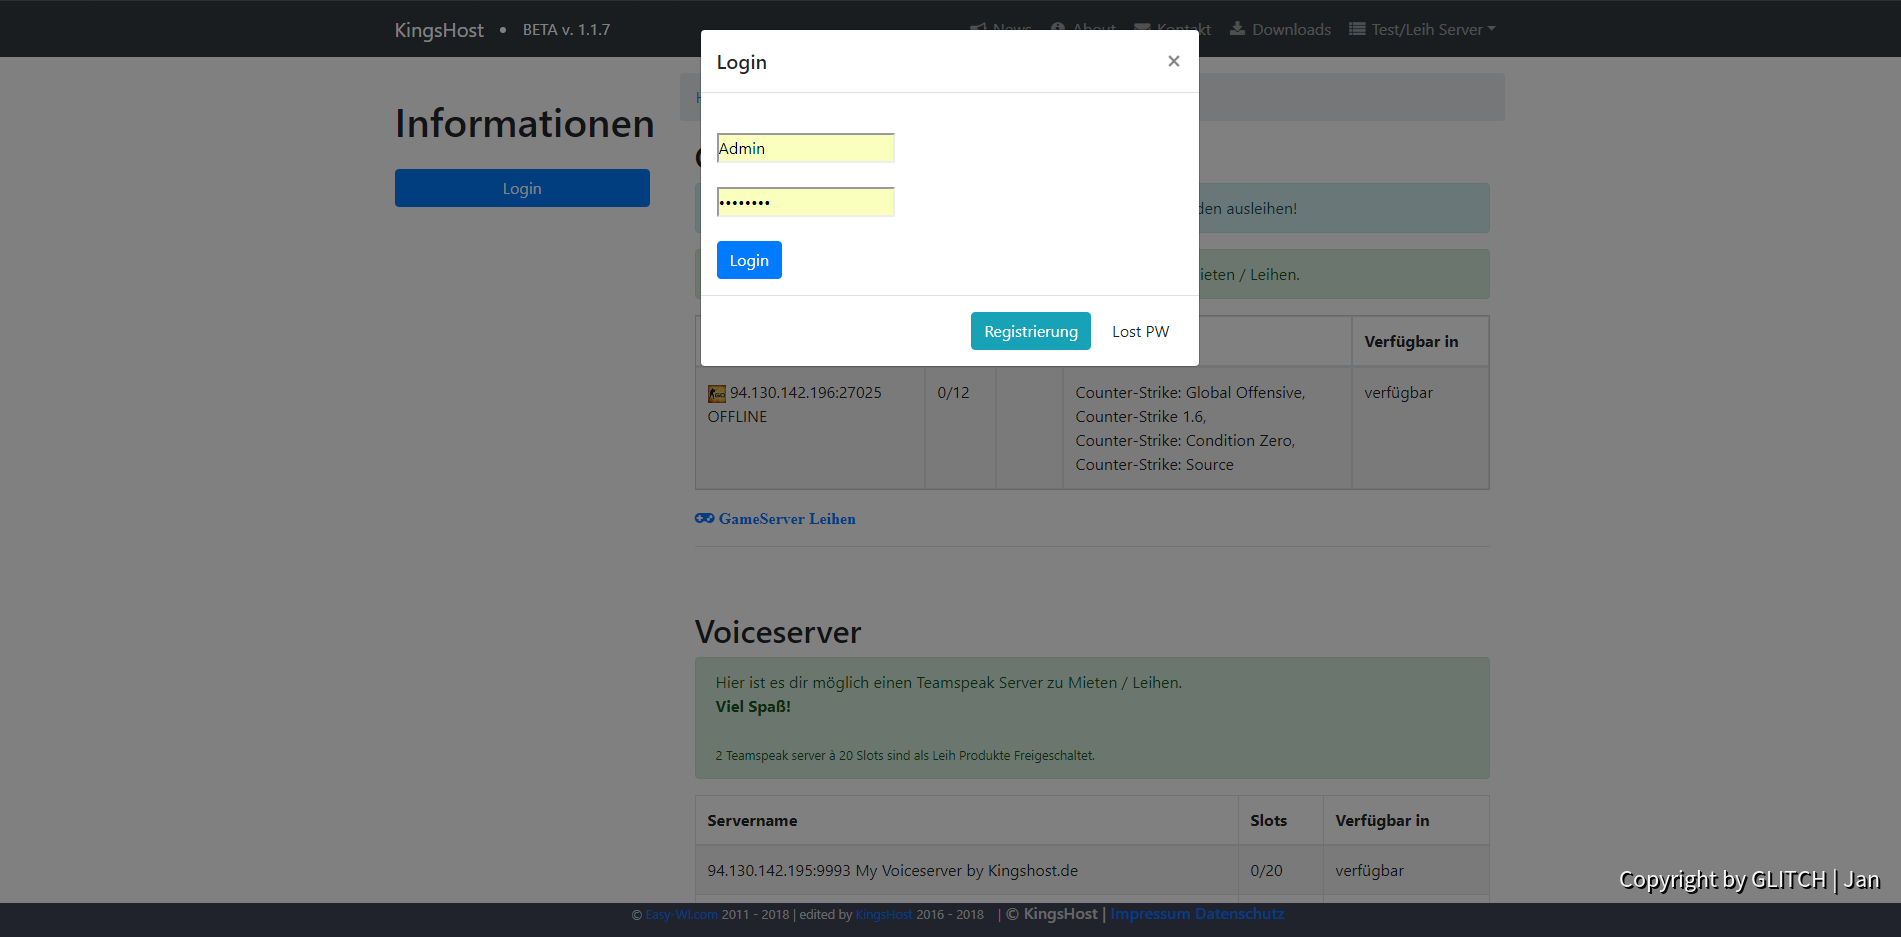Click the gamepad icon before GameServer Leihen
The width and height of the screenshot is (1901, 937).
pyautogui.click(x=704, y=518)
